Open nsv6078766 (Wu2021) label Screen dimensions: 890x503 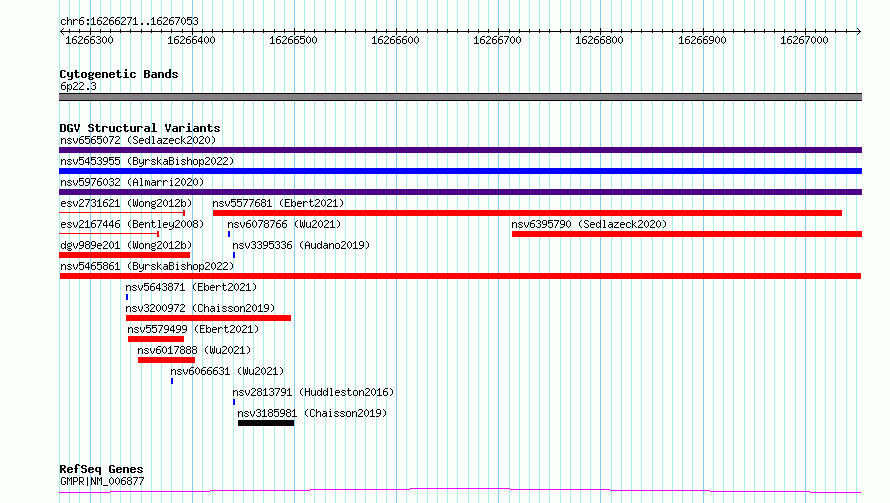click(284, 224)
